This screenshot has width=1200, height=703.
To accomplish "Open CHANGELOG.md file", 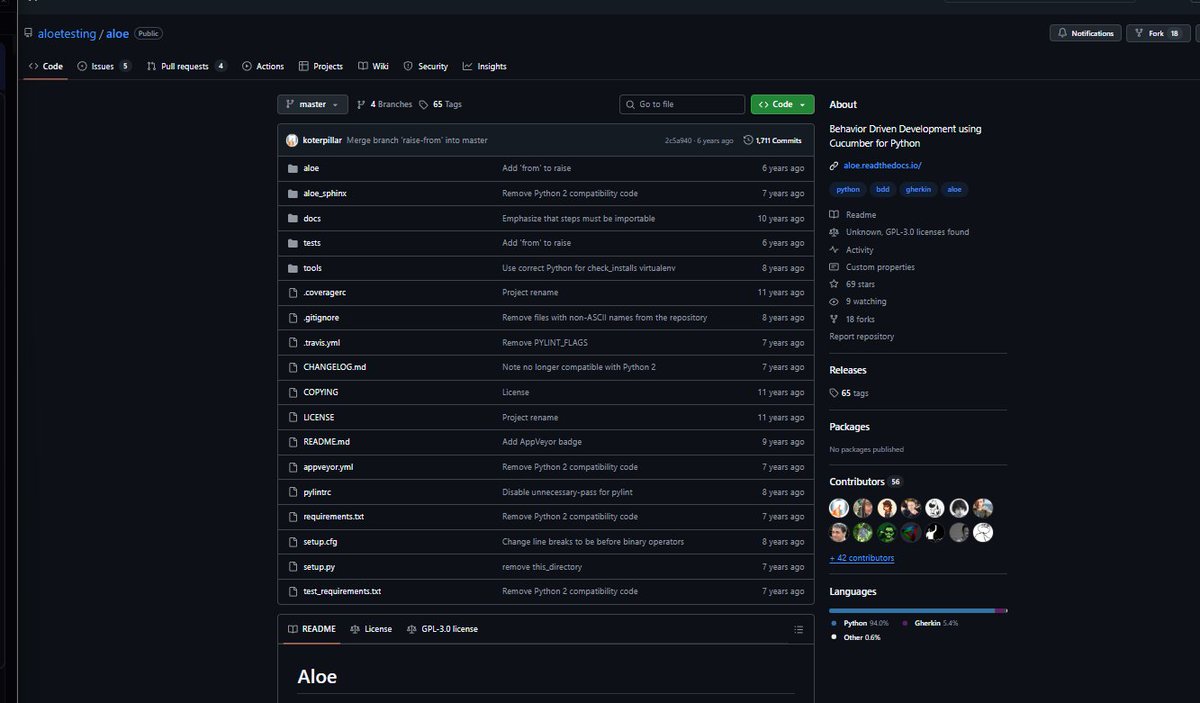I will click(334, 367).
